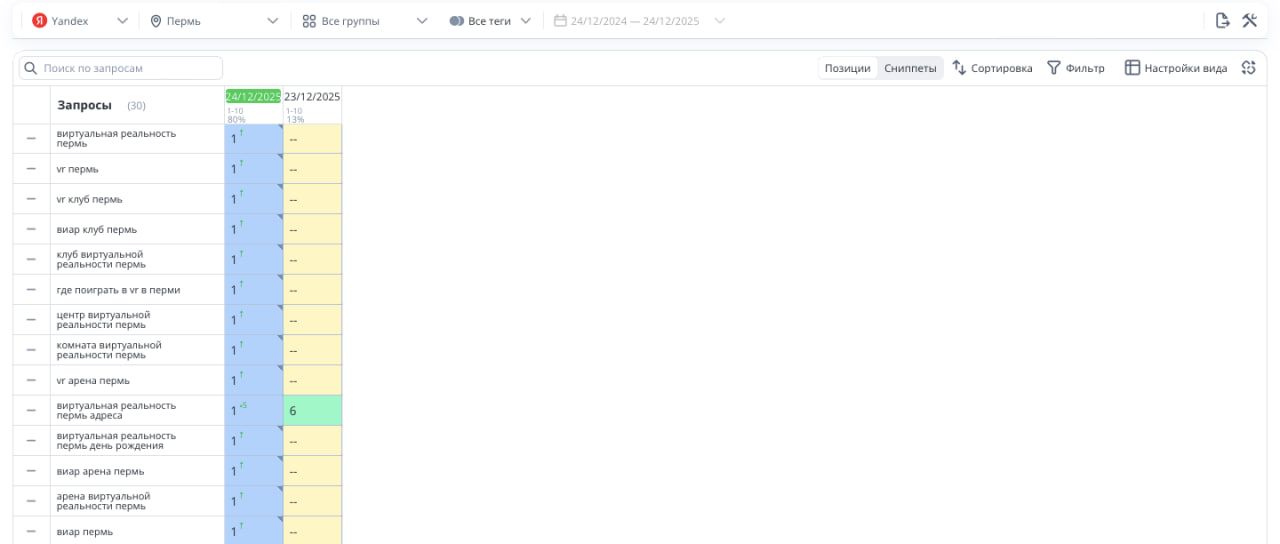Viewport: 1280px width, 544px height.
Task: Switch to the Позиции tab
Action: 847,68
